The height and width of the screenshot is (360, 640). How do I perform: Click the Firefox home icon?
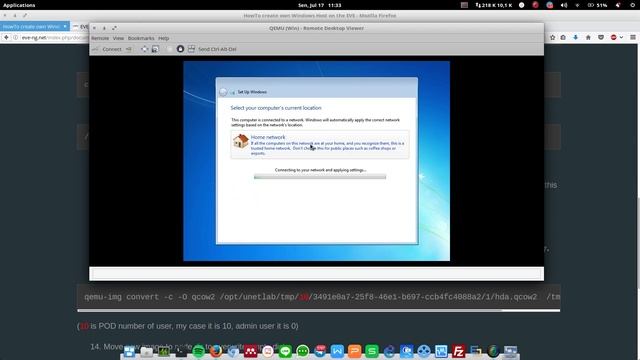click(x=588, y=38)
